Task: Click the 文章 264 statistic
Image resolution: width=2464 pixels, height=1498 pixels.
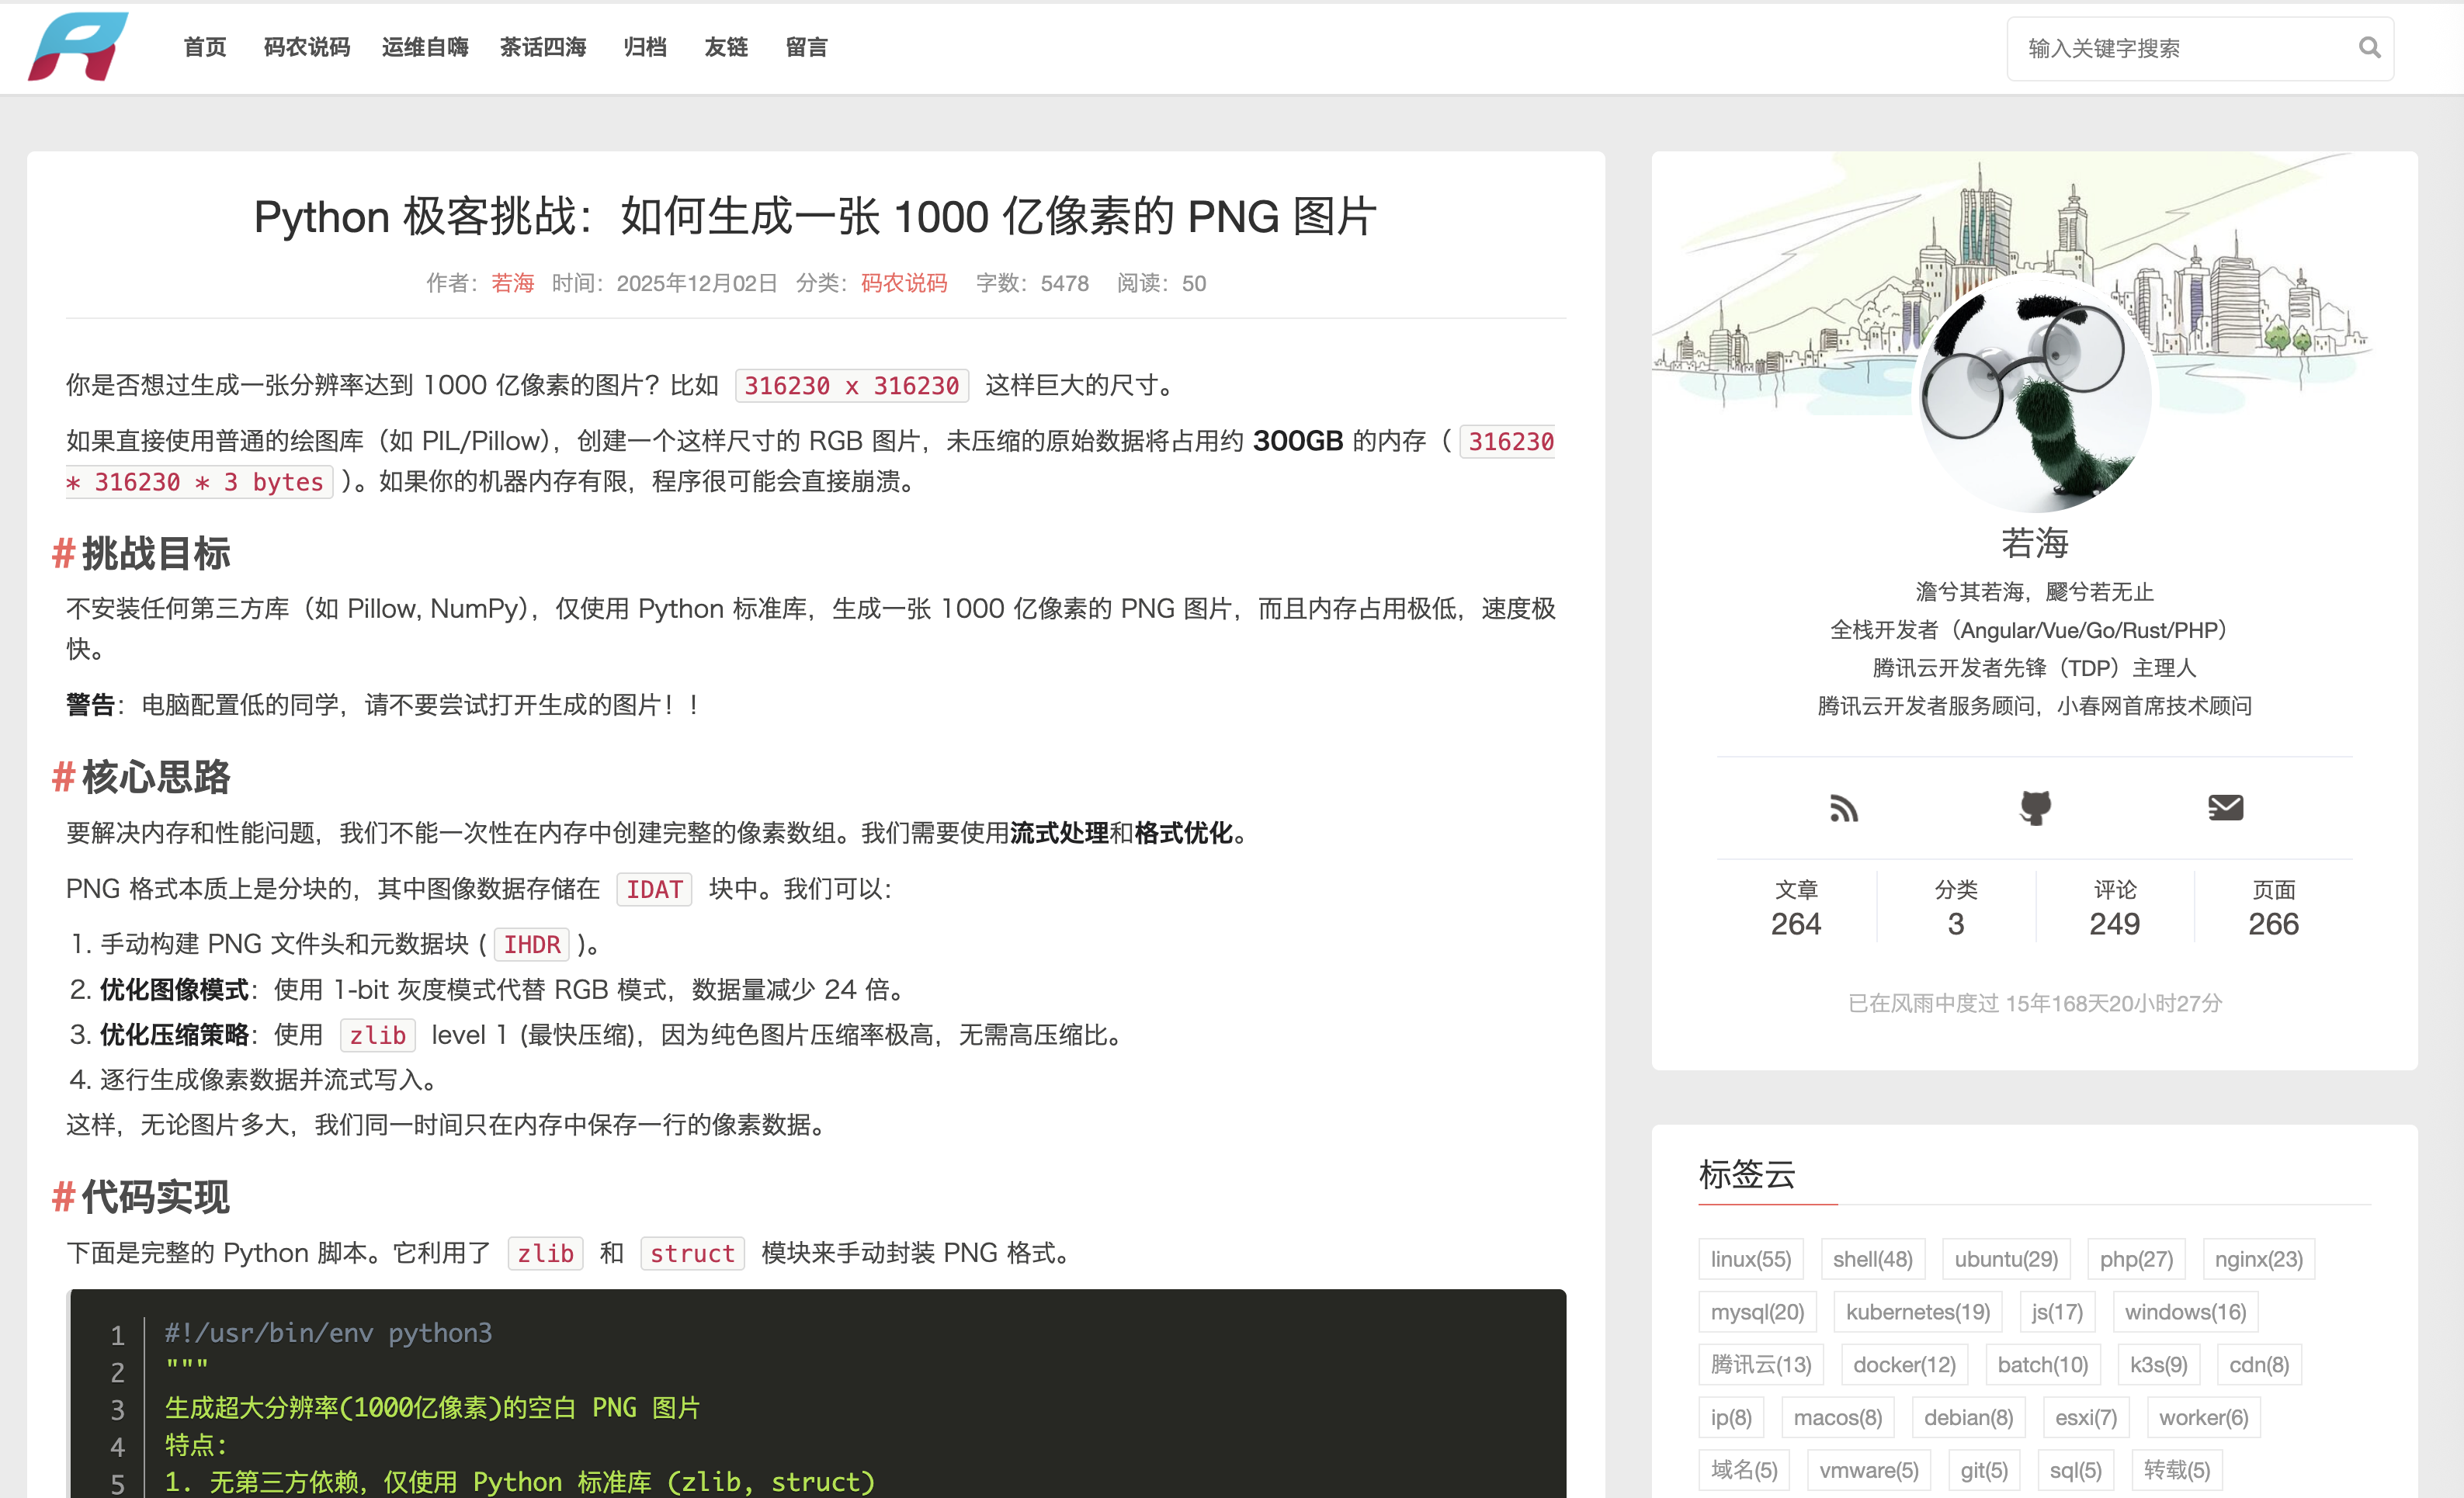Action: coord(1796,908)
